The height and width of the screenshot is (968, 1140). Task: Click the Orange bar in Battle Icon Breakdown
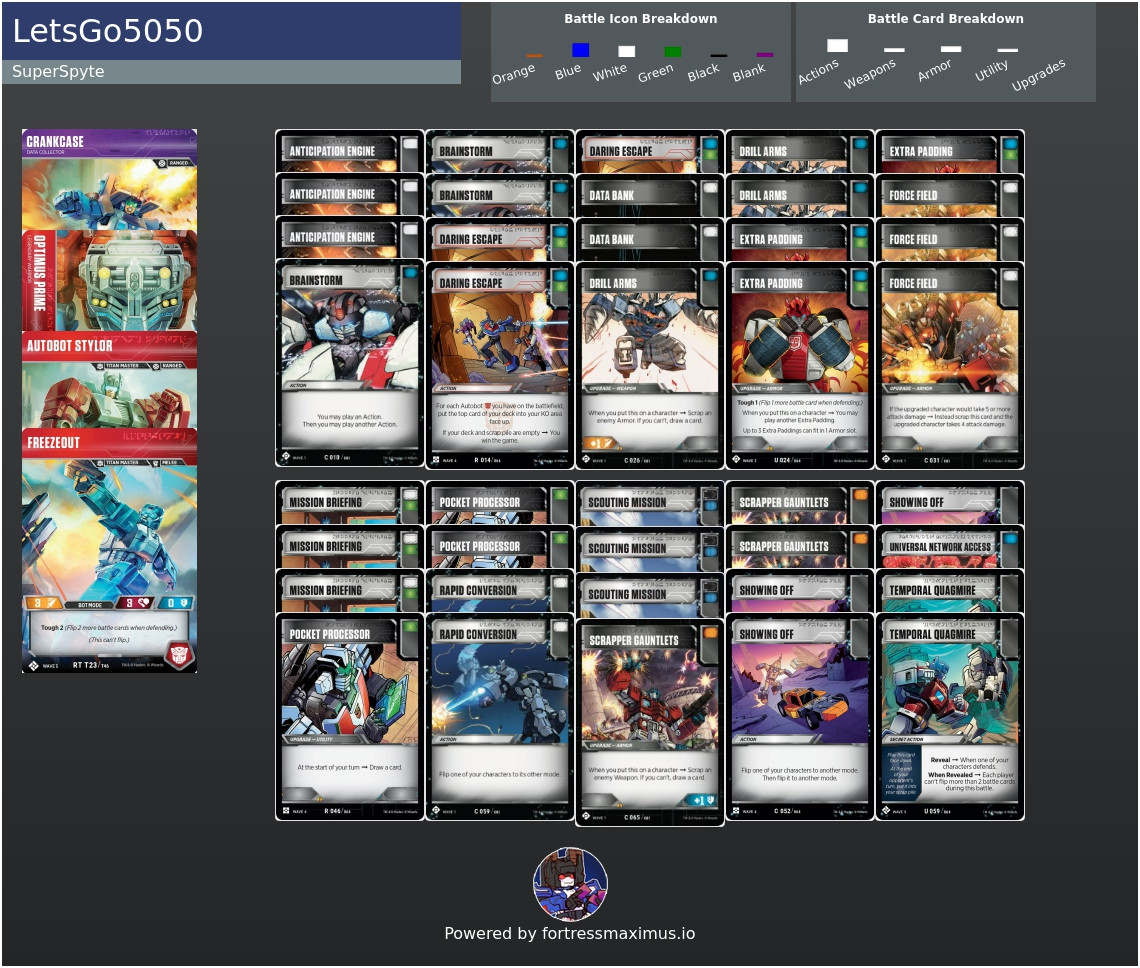click(534, 55)
